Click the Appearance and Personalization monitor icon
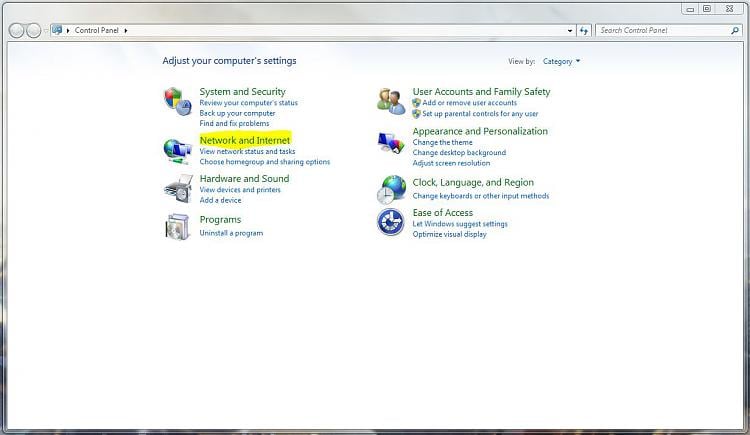The width and height of the screenshot is (750, 435). point(391,142)
